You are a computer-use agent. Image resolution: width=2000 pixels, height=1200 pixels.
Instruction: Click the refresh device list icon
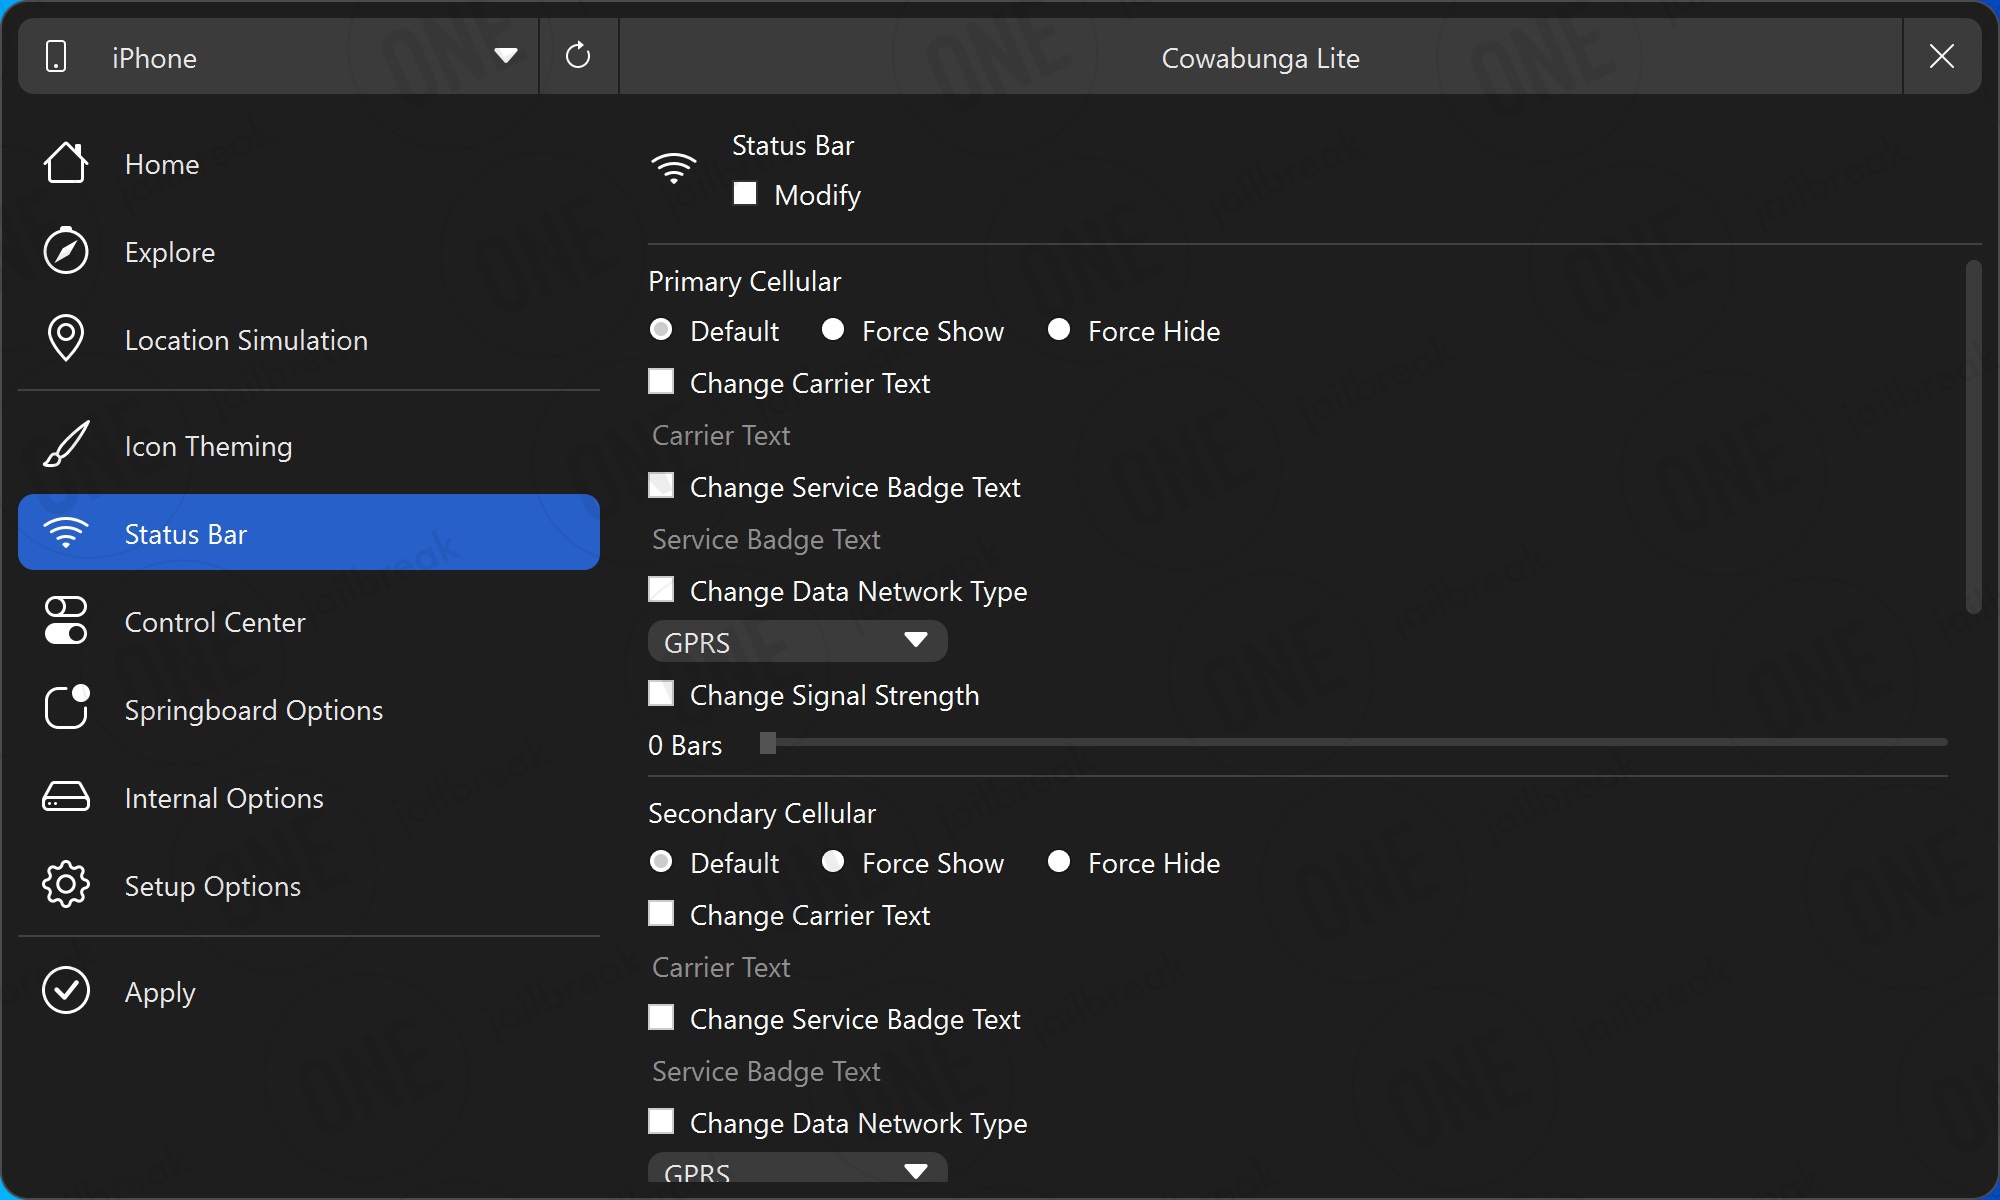tap(578, 55)
